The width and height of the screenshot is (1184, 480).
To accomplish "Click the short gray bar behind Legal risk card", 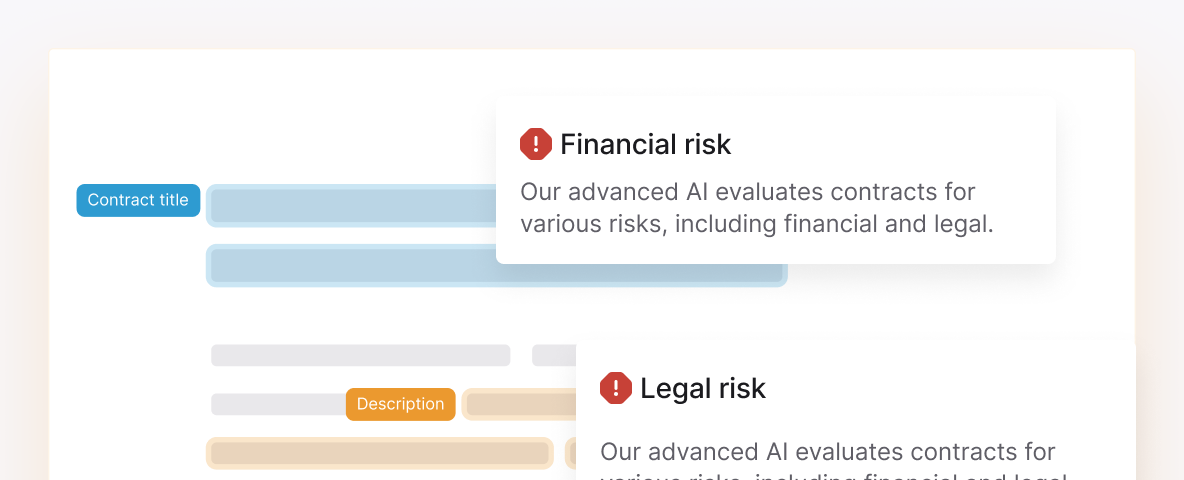I will coord(554,355).
